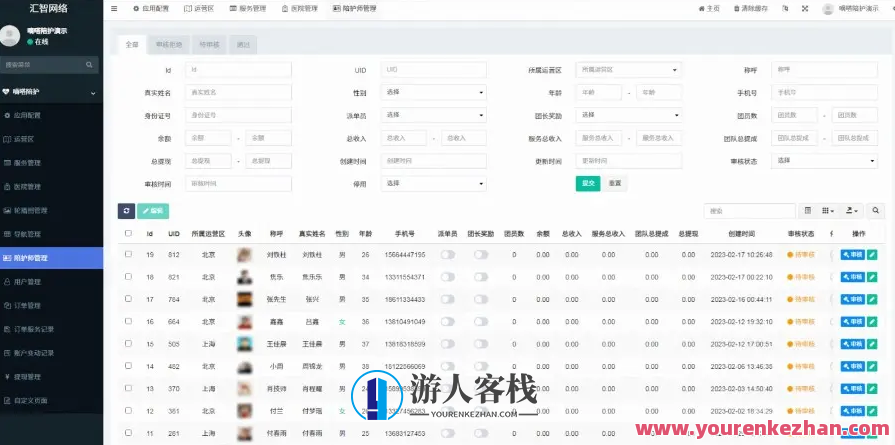Open 自定义页面 in the sidebar
The image size is (895, 445).
[51, 400]
